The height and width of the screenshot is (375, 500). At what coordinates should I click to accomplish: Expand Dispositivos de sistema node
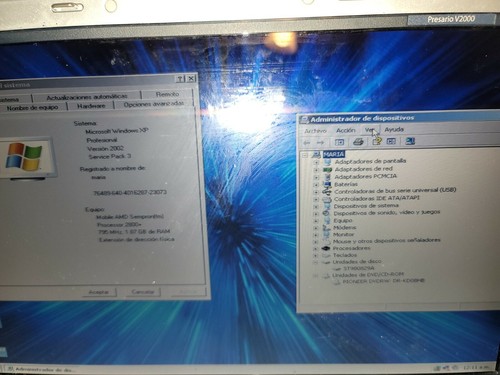(316, 207)
